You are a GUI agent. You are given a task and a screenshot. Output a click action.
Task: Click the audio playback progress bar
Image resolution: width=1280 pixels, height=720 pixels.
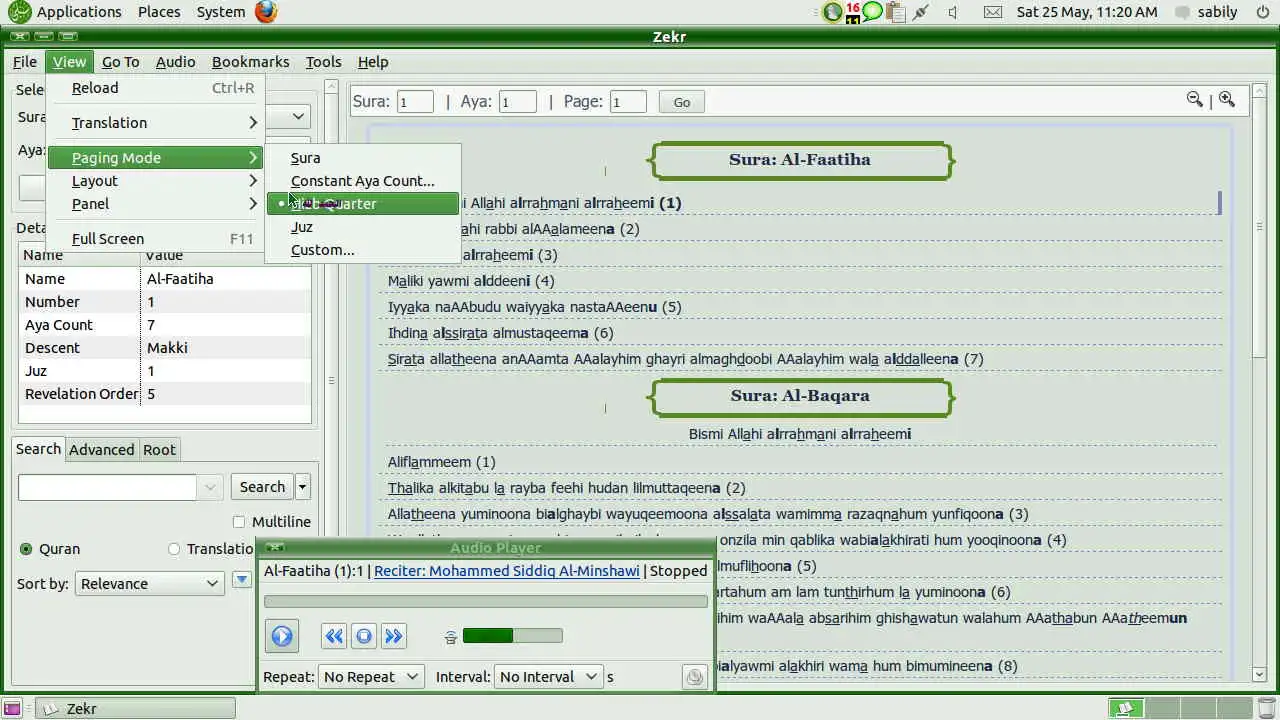click(486, 602)
